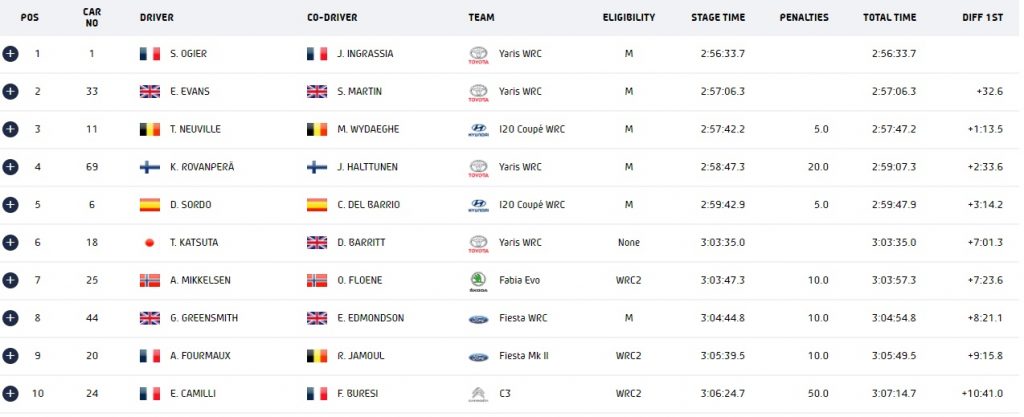This screenshot has width=1024, height=417.
Task: Click Toyota logo in Ogier's row
Action: click(x=479, y=55)
